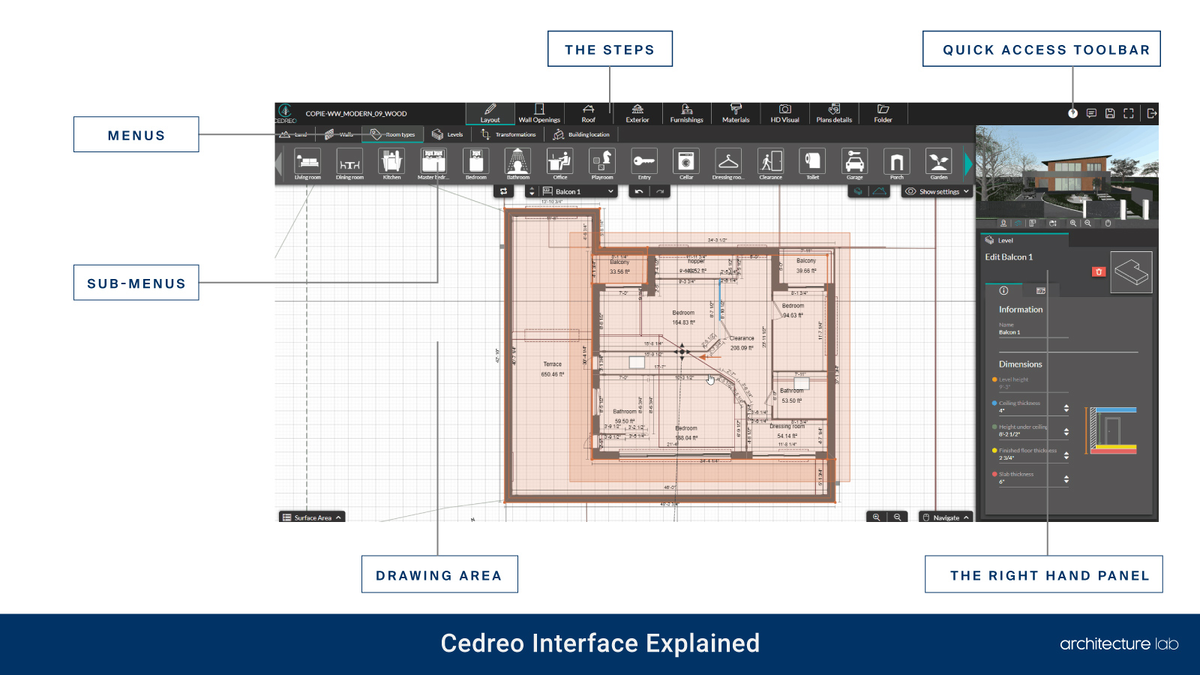Click the level shape thumbnail

coord(1132,271)
